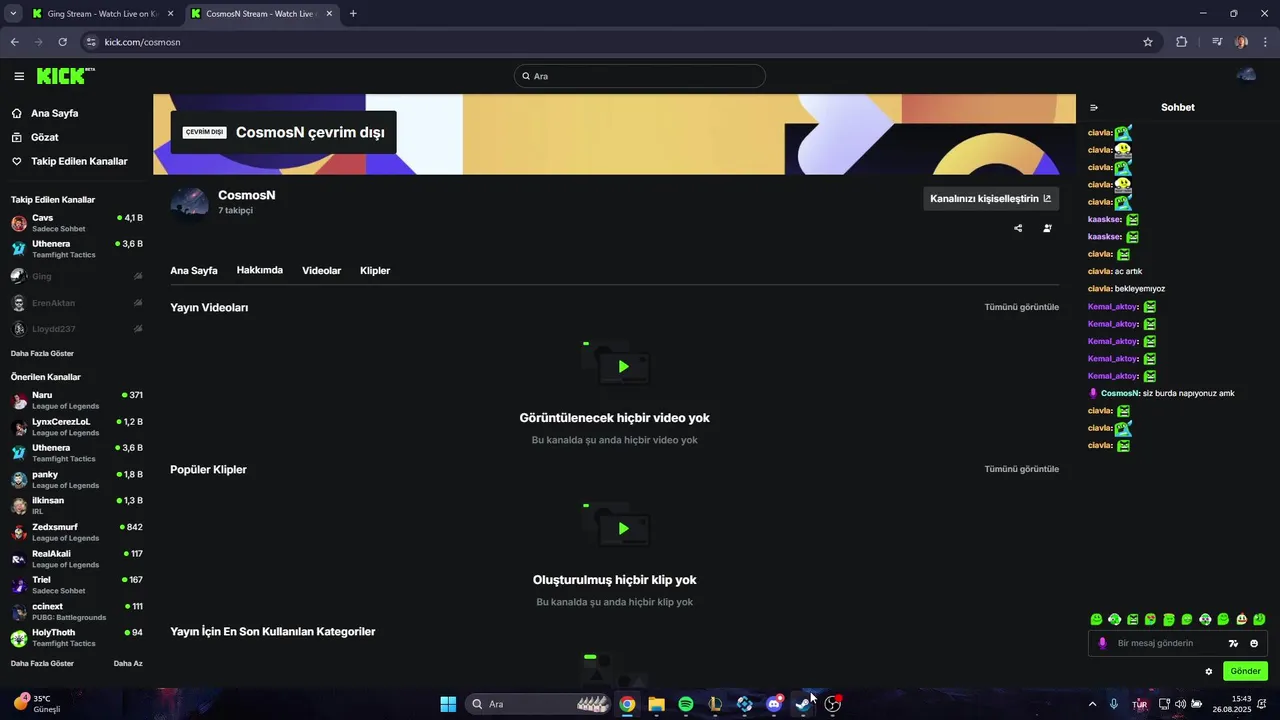Image resolution: width=1280 pixels, height=720 pixels.
Task: Click Tümünü görüntüle for Popüler Klipler
Action: pos(1022,469)
